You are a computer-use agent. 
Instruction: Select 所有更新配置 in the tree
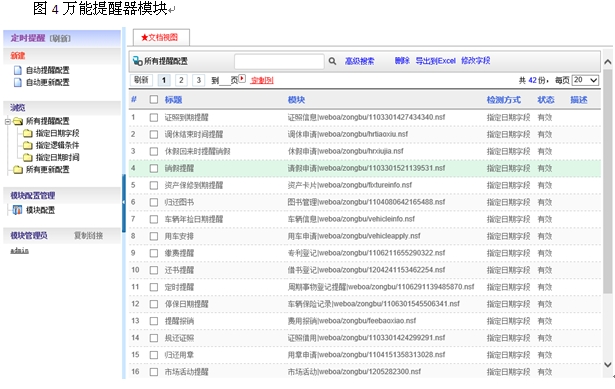point(47,170)
